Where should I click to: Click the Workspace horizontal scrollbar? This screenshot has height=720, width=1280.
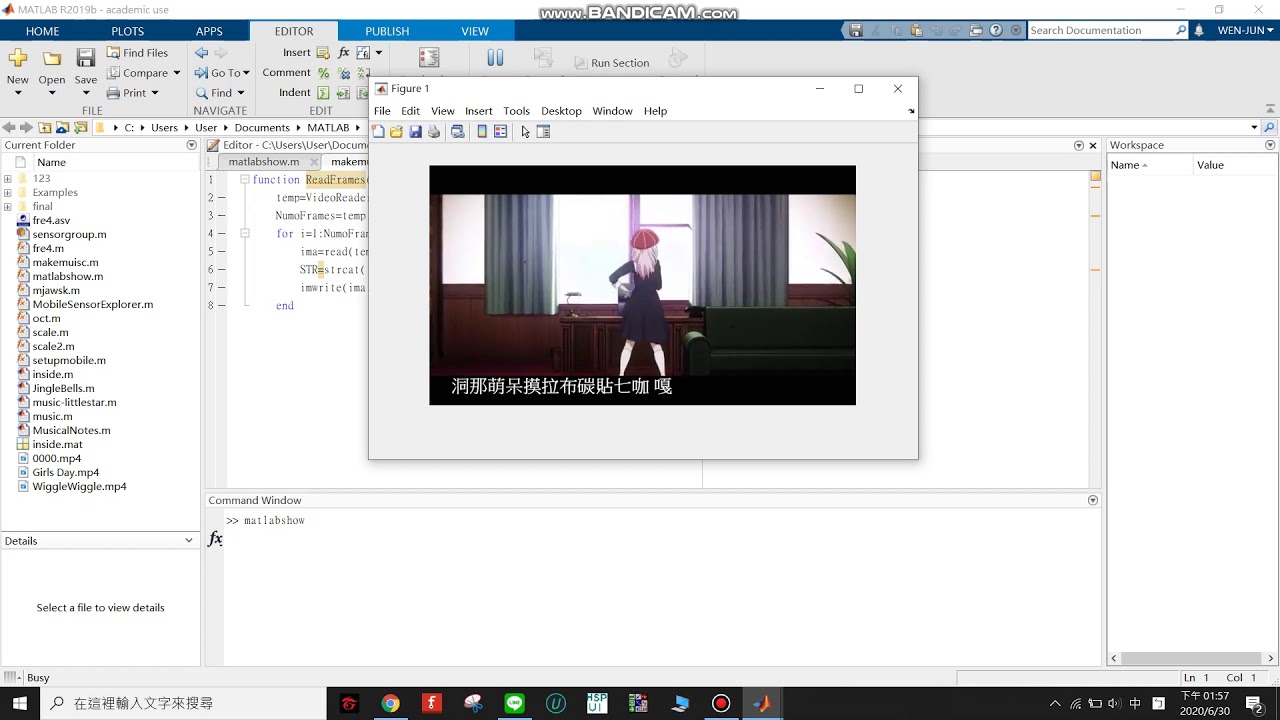point(1191,658)
